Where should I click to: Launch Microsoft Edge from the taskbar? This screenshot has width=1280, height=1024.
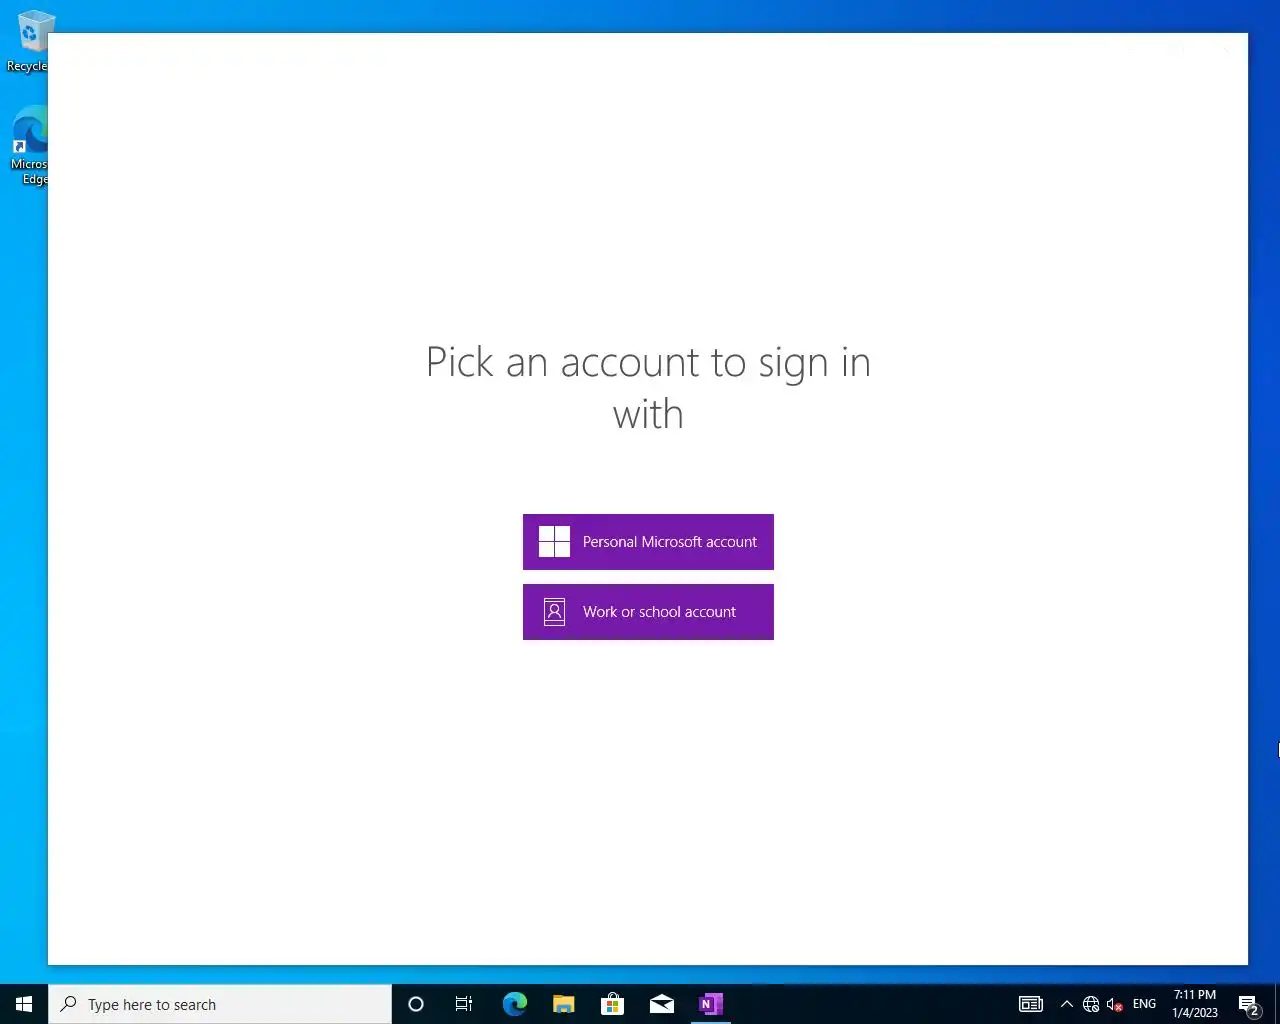point(514,1004)
